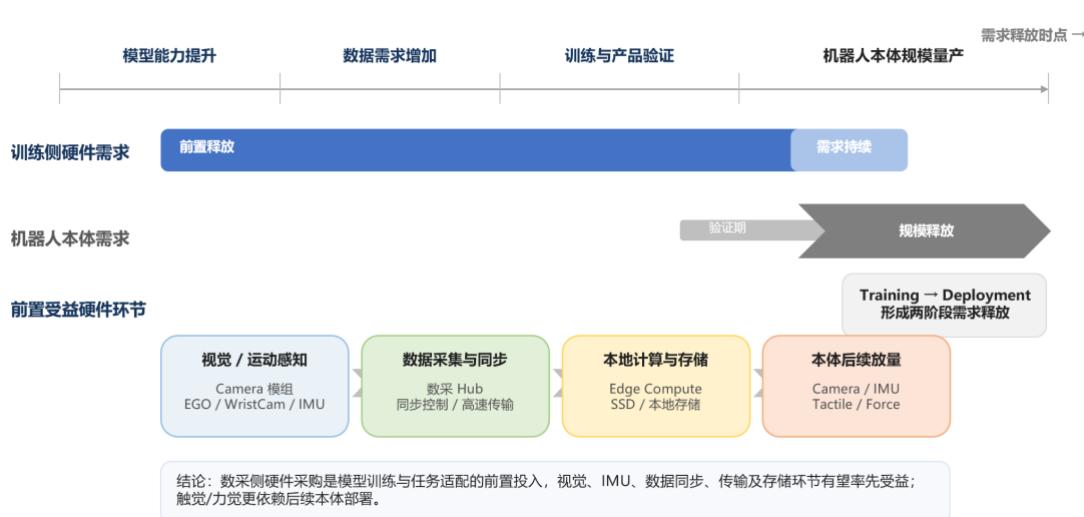Click the 训练与产品验证 stage heading
1084x517 pixels.
point(619,56)
